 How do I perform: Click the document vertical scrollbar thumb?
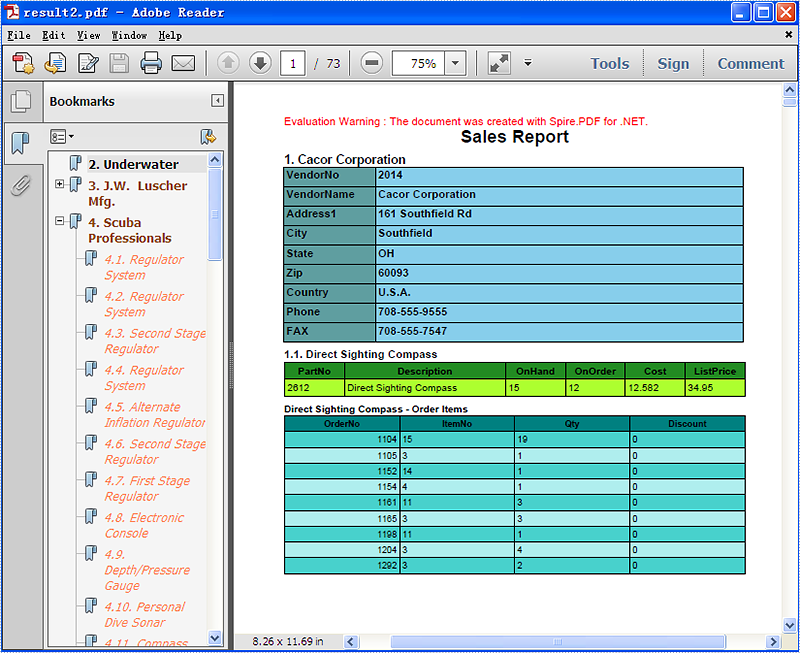point(790,102)
